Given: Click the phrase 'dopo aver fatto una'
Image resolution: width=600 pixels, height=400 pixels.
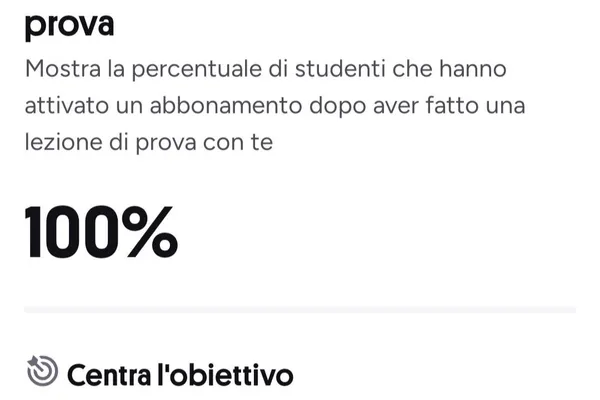Looking at the screenshot, I should 417,105.
